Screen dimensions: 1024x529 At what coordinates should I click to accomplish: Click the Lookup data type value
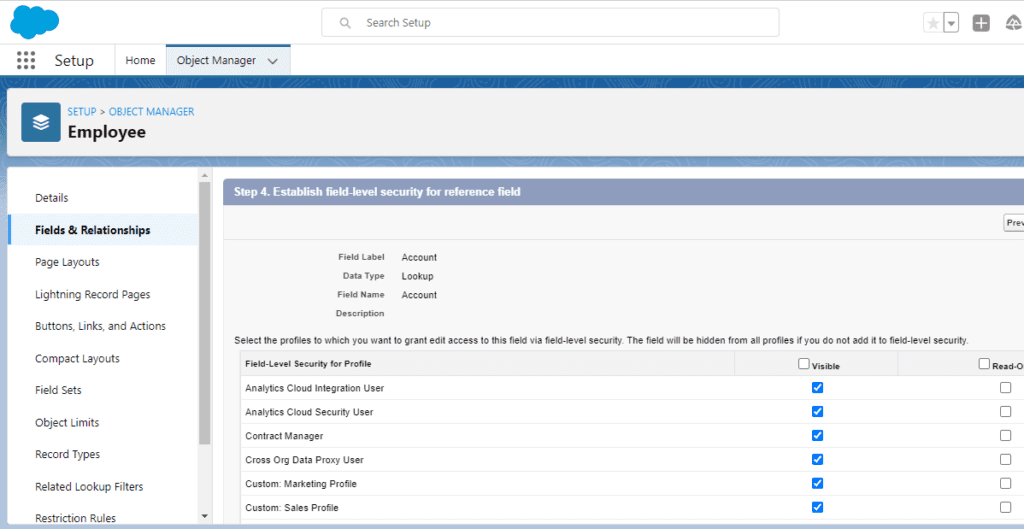pos(417,276)
